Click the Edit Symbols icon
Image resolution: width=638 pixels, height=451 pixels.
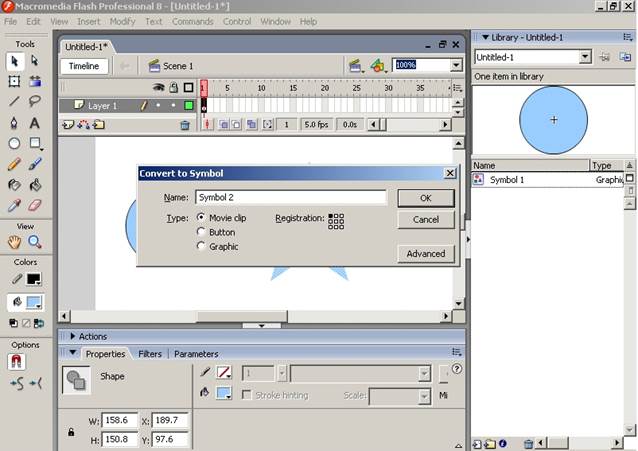click(378, 66)
